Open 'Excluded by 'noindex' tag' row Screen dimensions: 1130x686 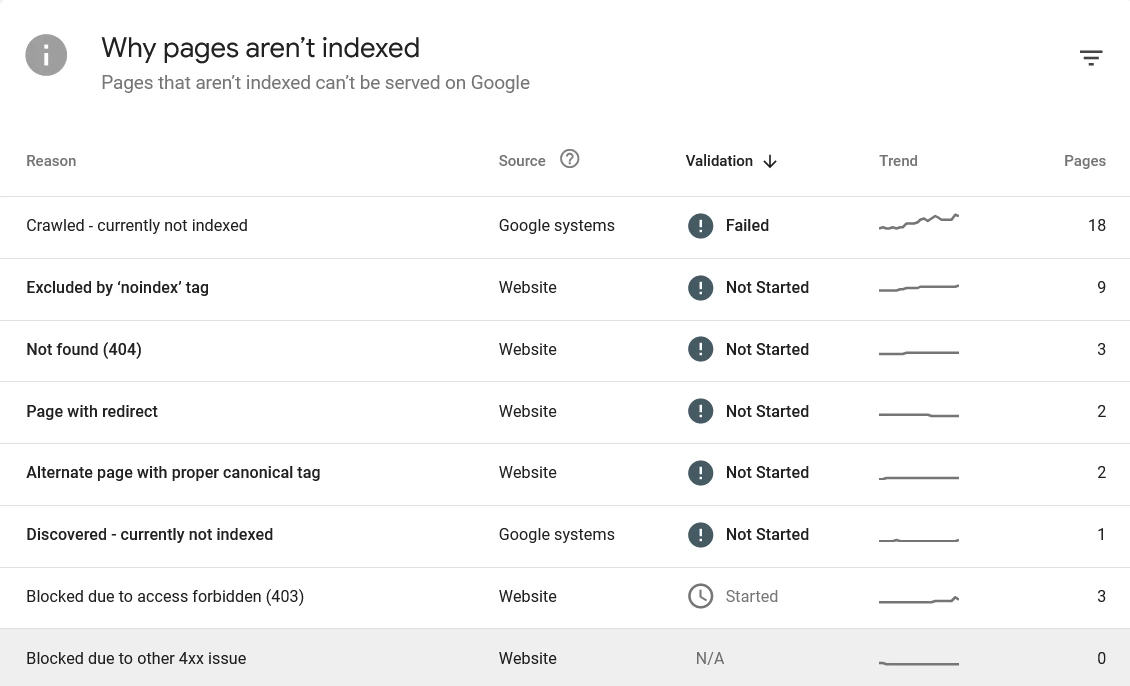[565, 289]
